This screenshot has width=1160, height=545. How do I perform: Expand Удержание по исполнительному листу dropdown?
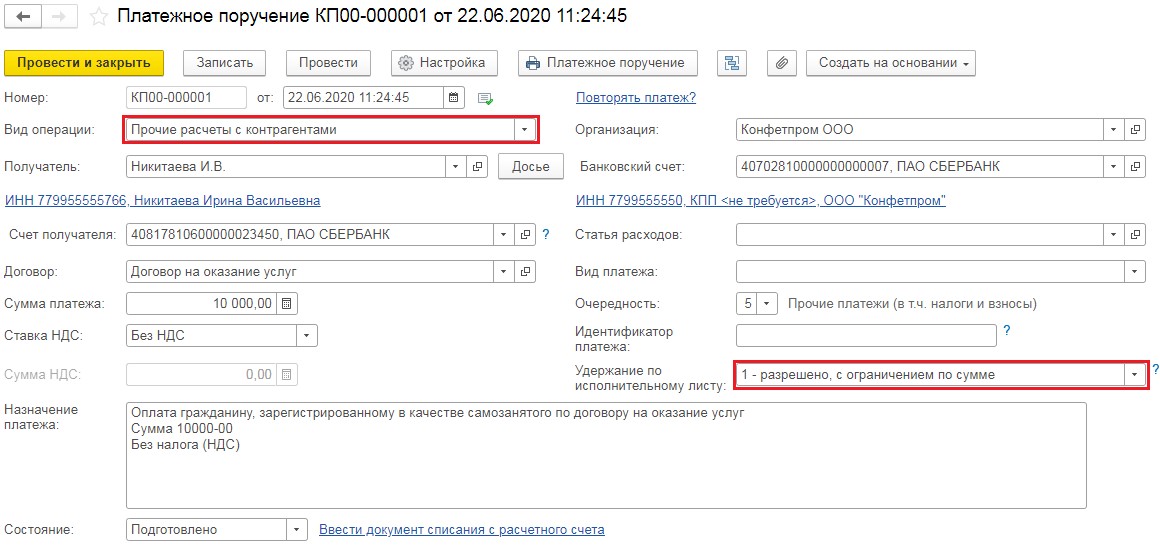click(x=1135, y=375)
